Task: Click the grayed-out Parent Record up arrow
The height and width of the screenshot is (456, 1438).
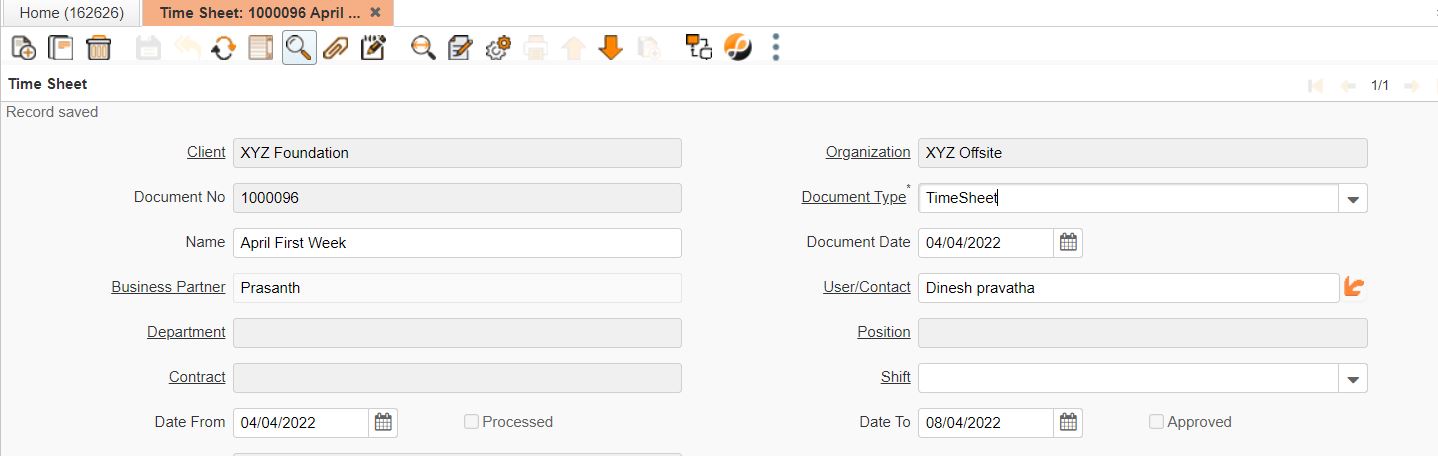Action: 573,47
